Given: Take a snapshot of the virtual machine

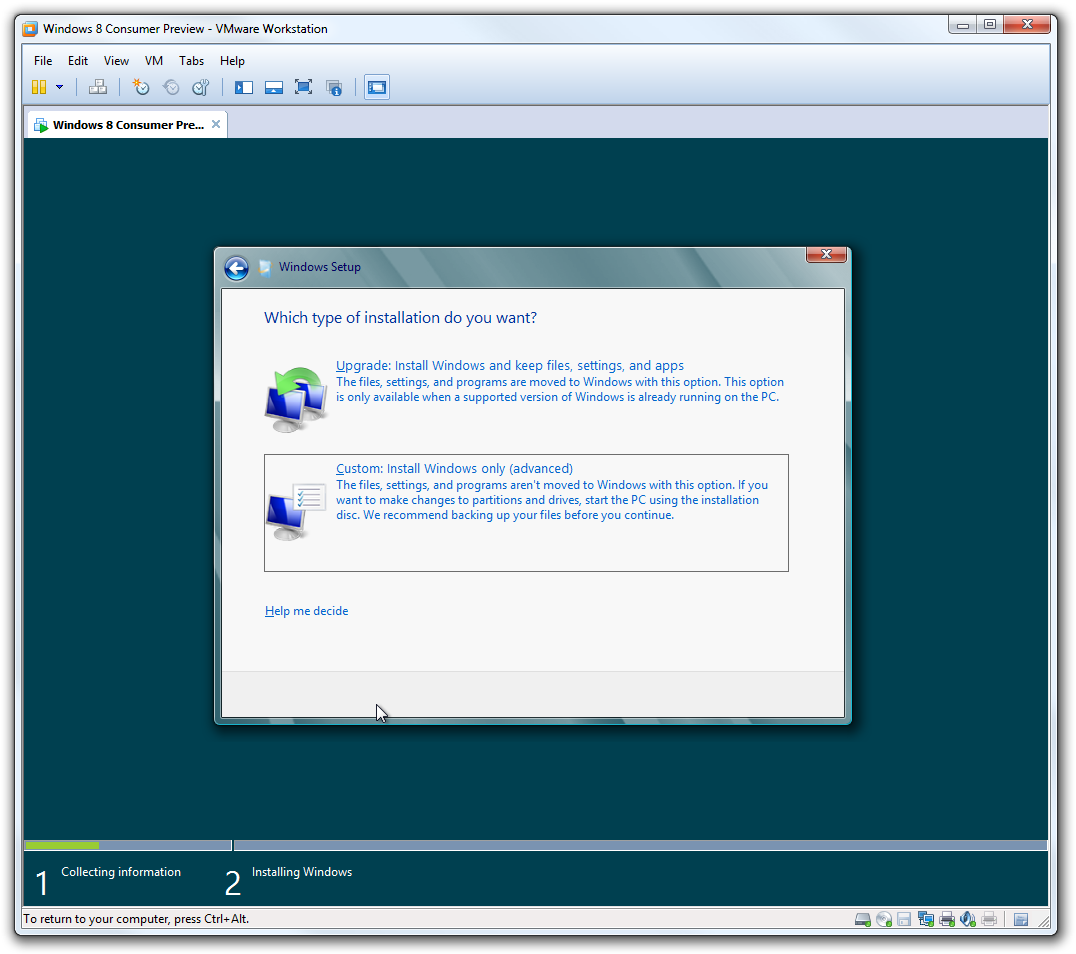Looking at the screenshot, I should point(141,87).
